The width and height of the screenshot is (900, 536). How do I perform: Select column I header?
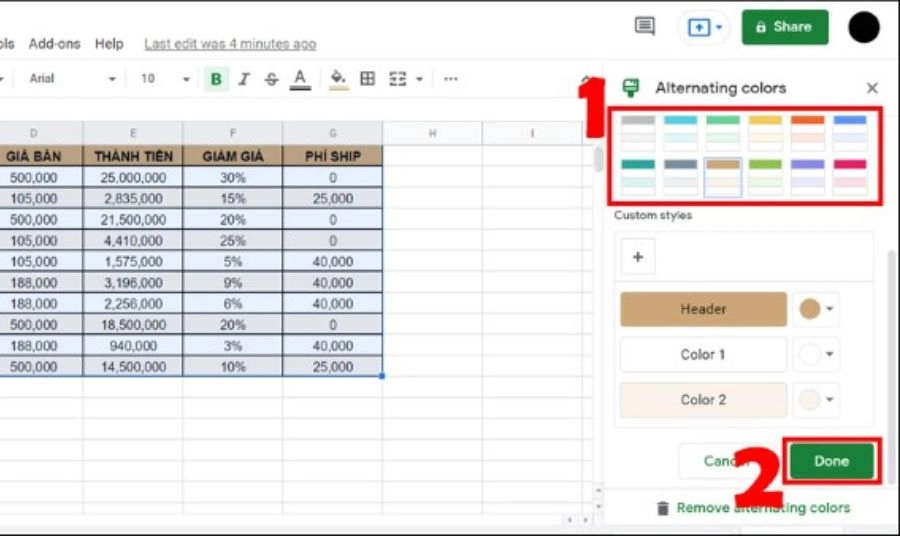pyautogui.click(x=532, y=133)
